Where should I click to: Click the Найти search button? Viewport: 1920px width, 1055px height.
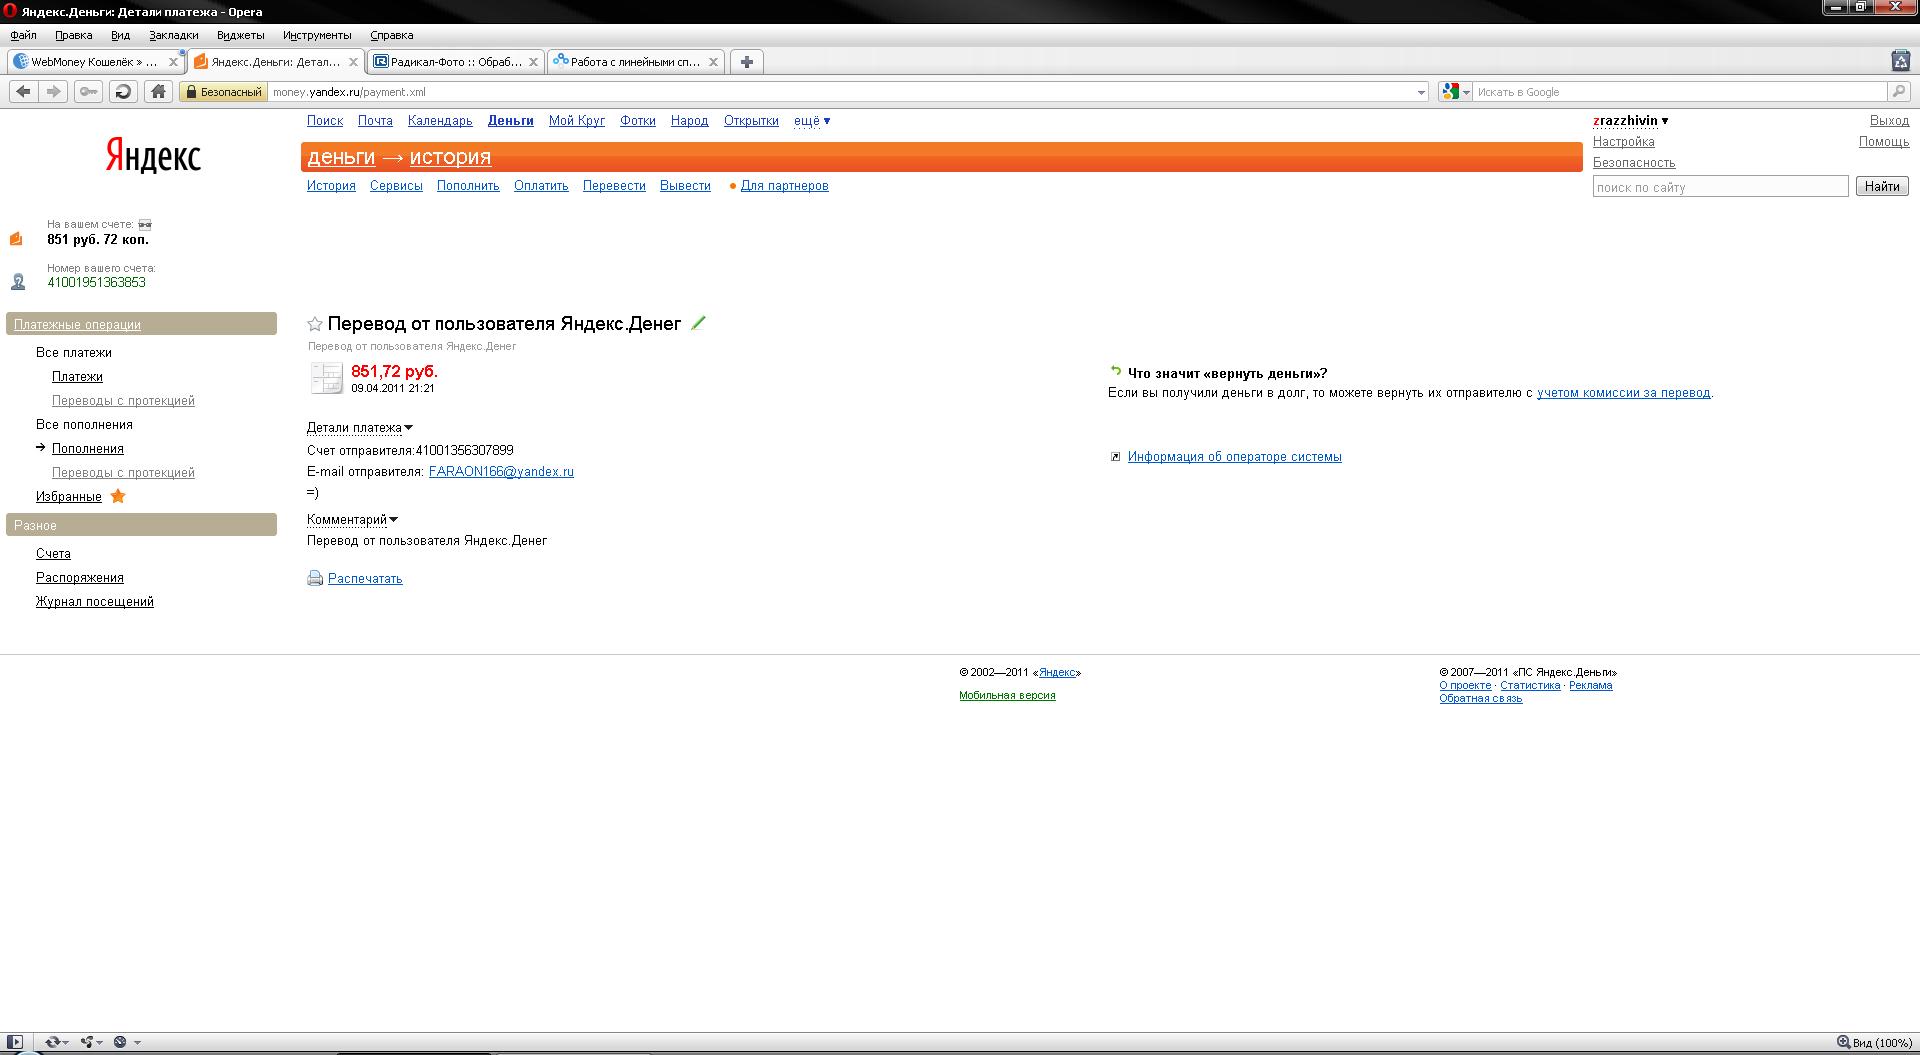pos(1882,186)
